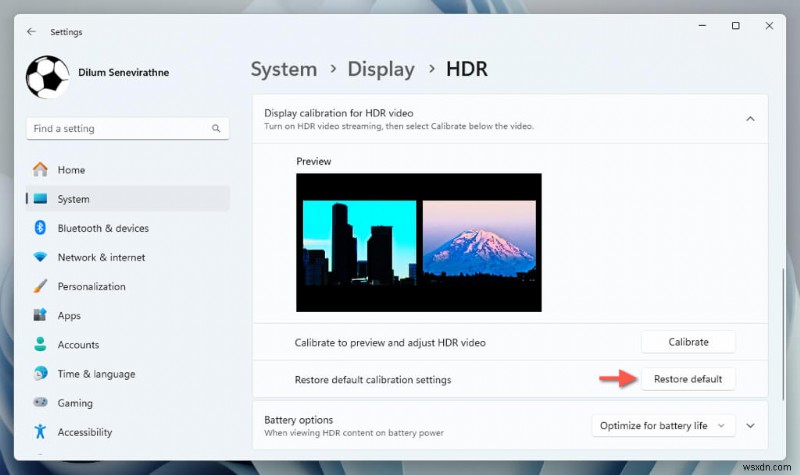Click Calibrate to preview and adjust HDR video text
Viewport: 800px width, 475px height.
(x=390, y=343)
